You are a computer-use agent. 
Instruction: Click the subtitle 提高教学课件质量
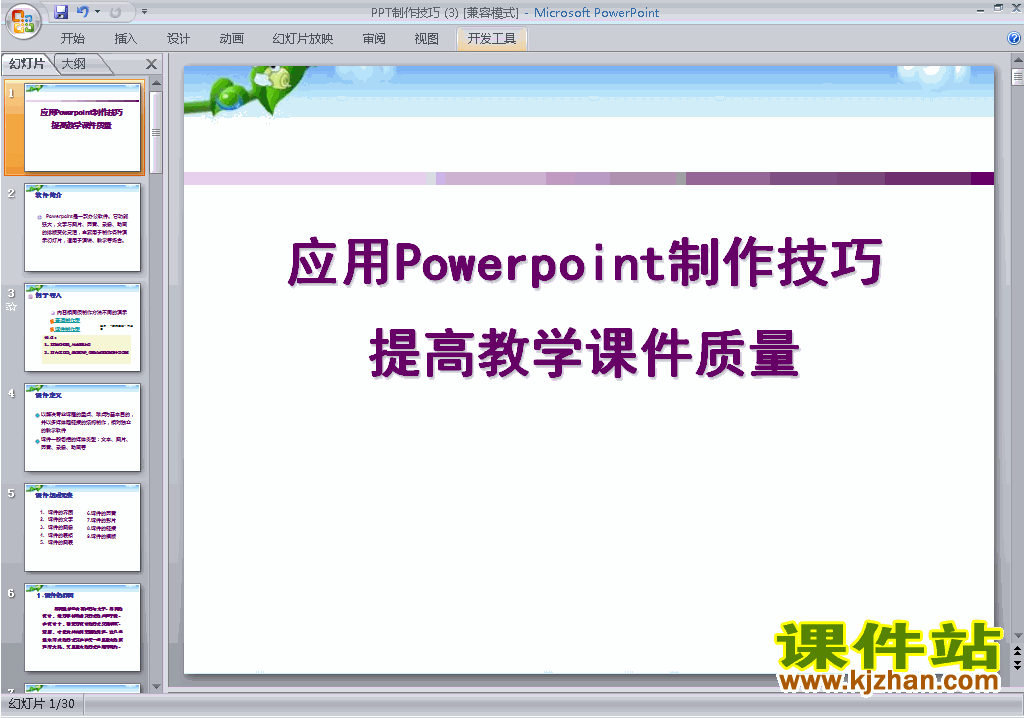pos(585,353)
